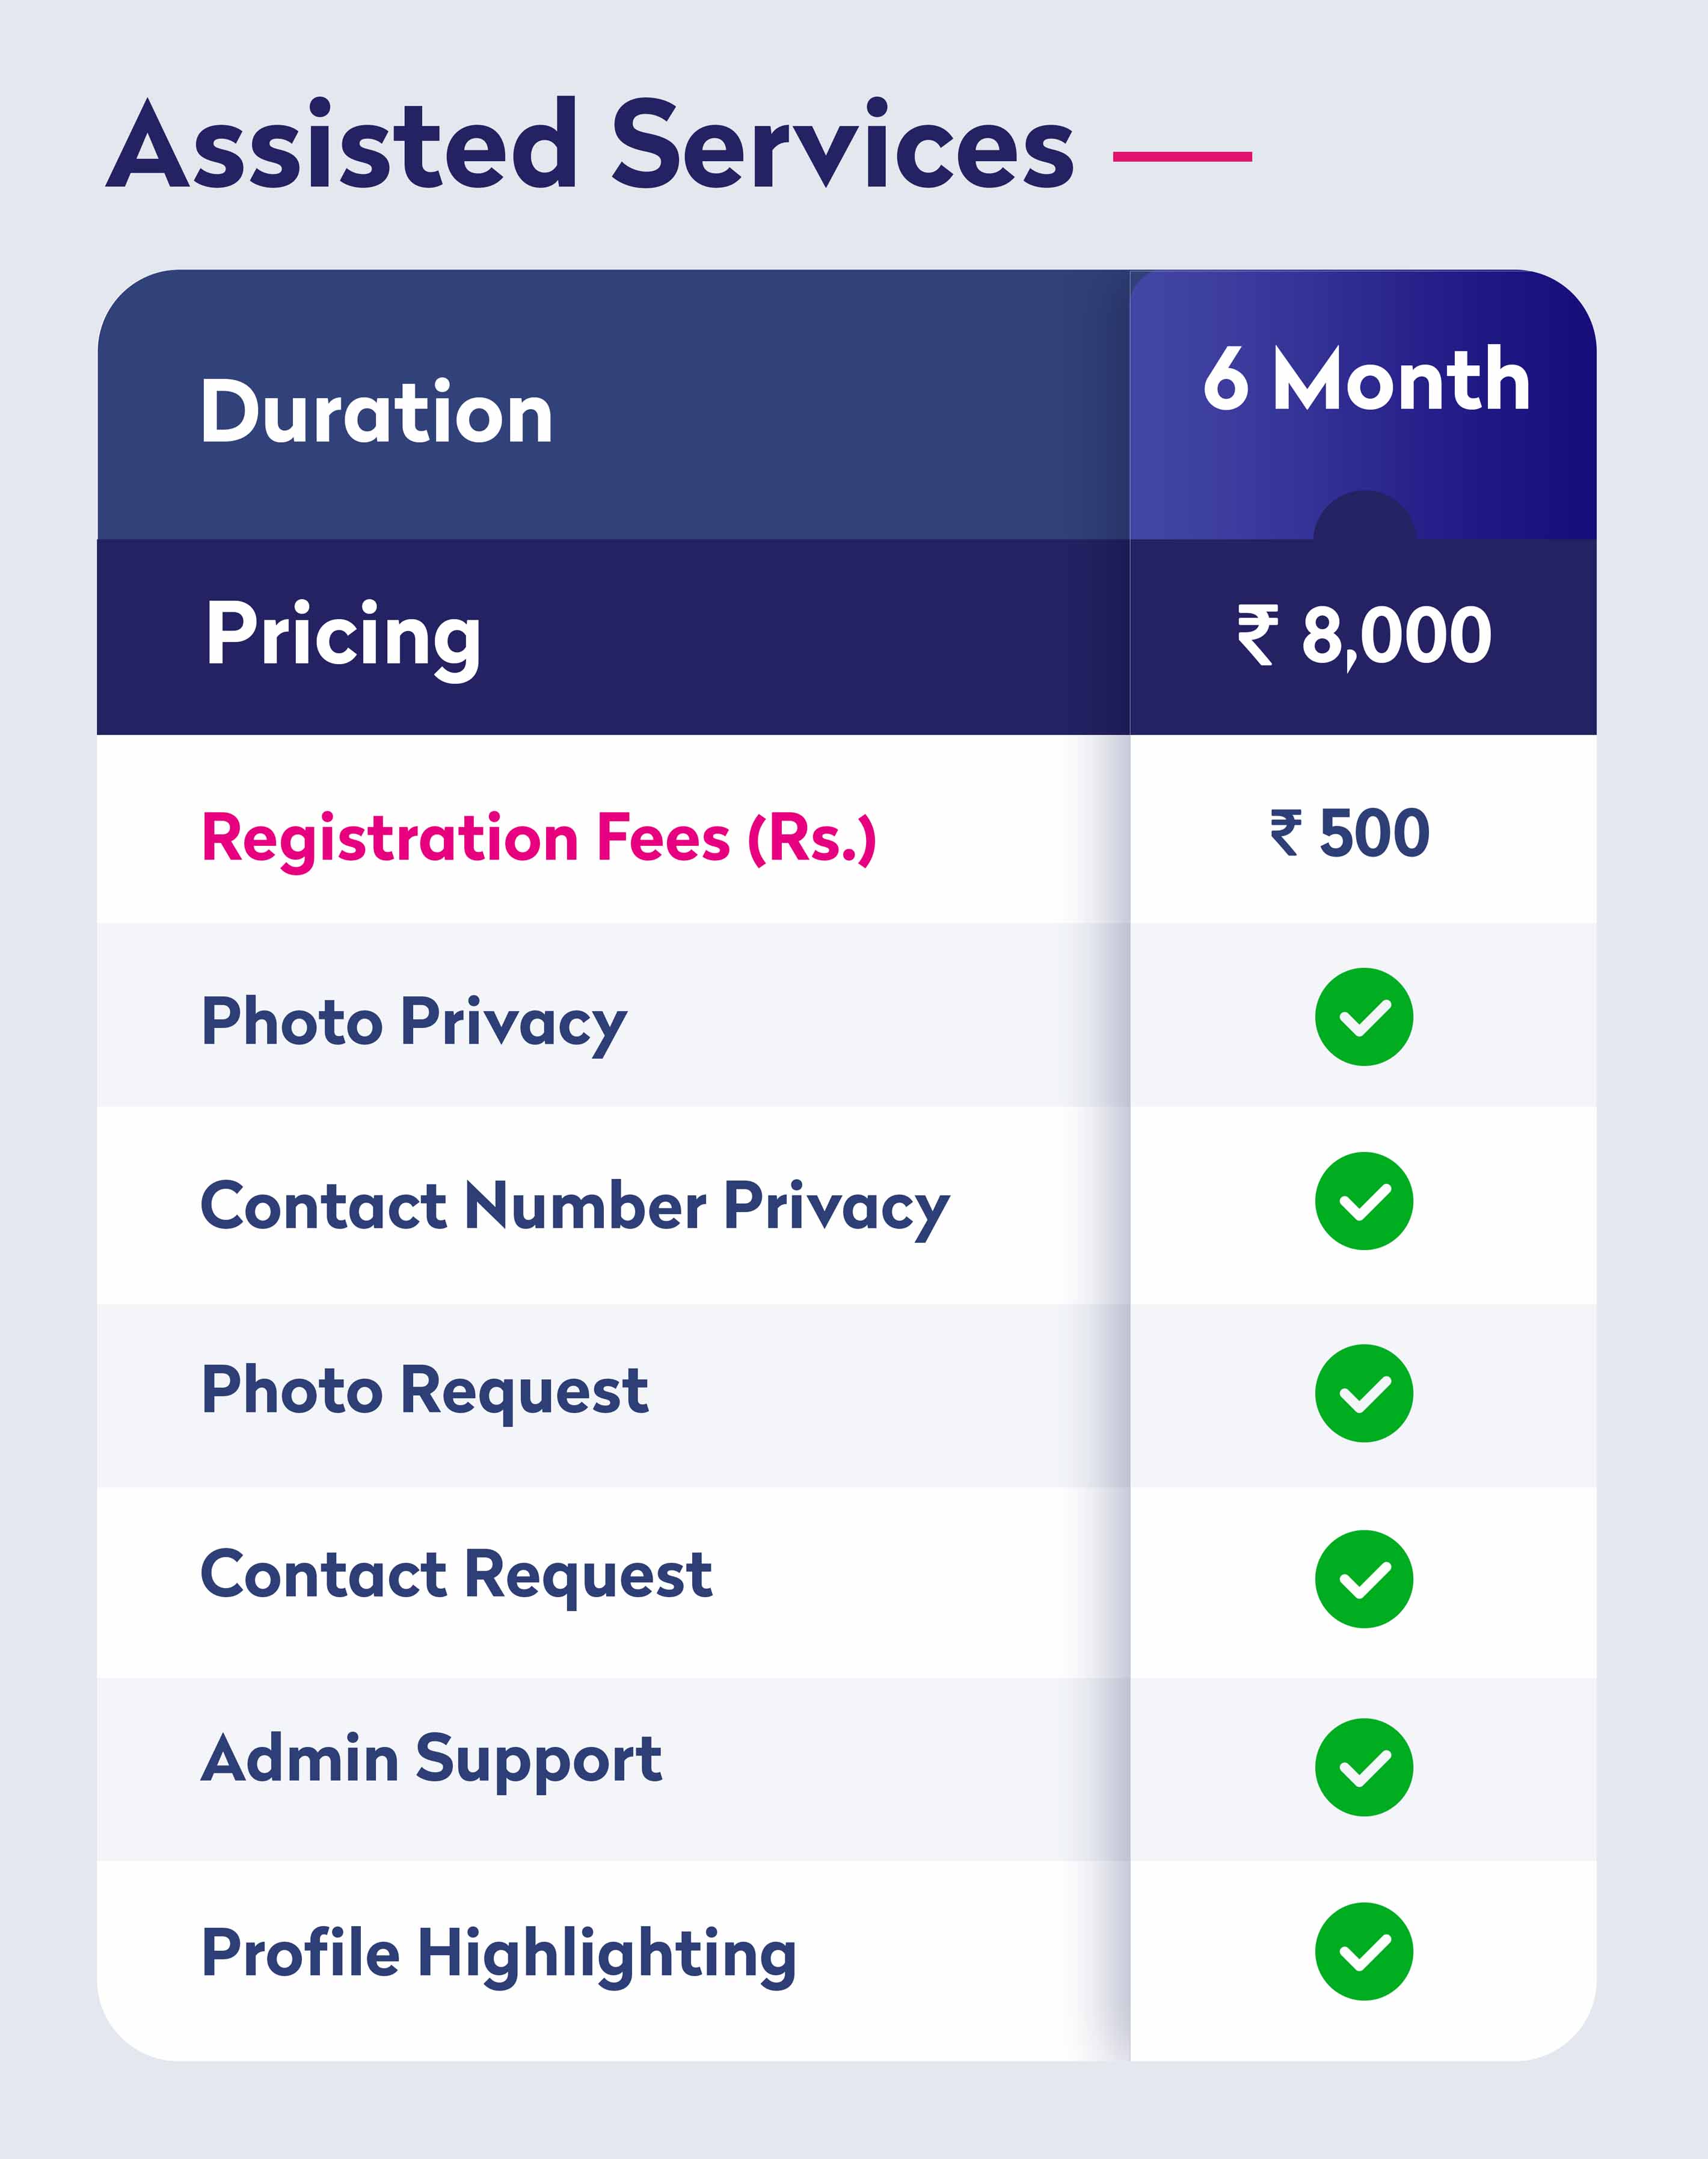Click the Photo Request green checkmark
The image size is (1708, 2159).
click(x=1363, y=1393)
